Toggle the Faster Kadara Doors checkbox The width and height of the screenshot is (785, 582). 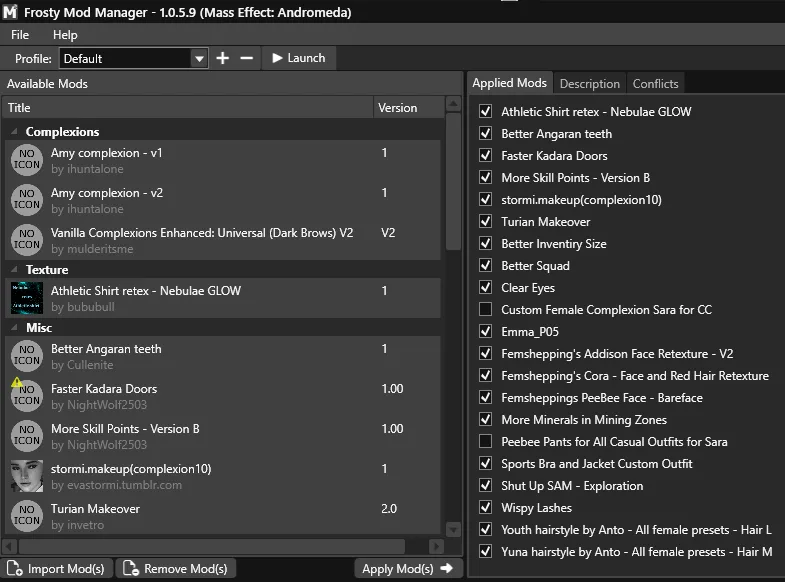click(x=485, y=155)
